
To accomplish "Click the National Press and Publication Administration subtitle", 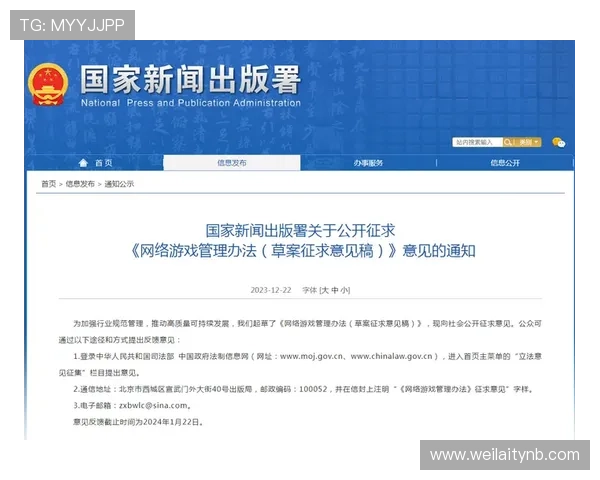I will (191, 103).
